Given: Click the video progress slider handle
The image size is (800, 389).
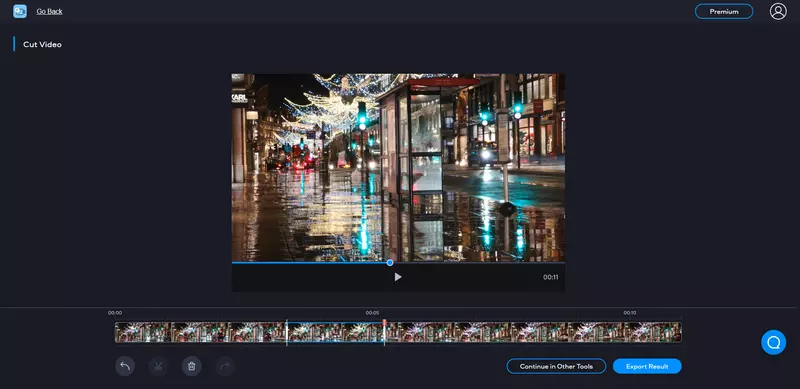Looking at the screenshot, I should pyautogui.click(x=390, y=262).
